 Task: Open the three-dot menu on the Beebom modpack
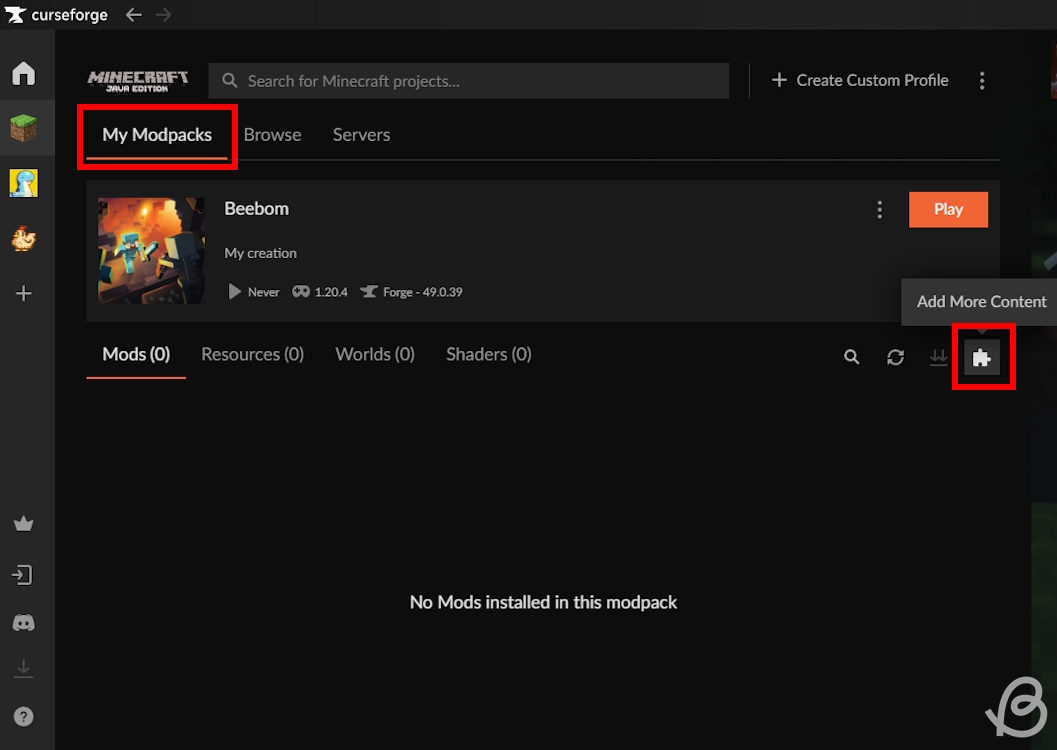click(x=879, y=209)
